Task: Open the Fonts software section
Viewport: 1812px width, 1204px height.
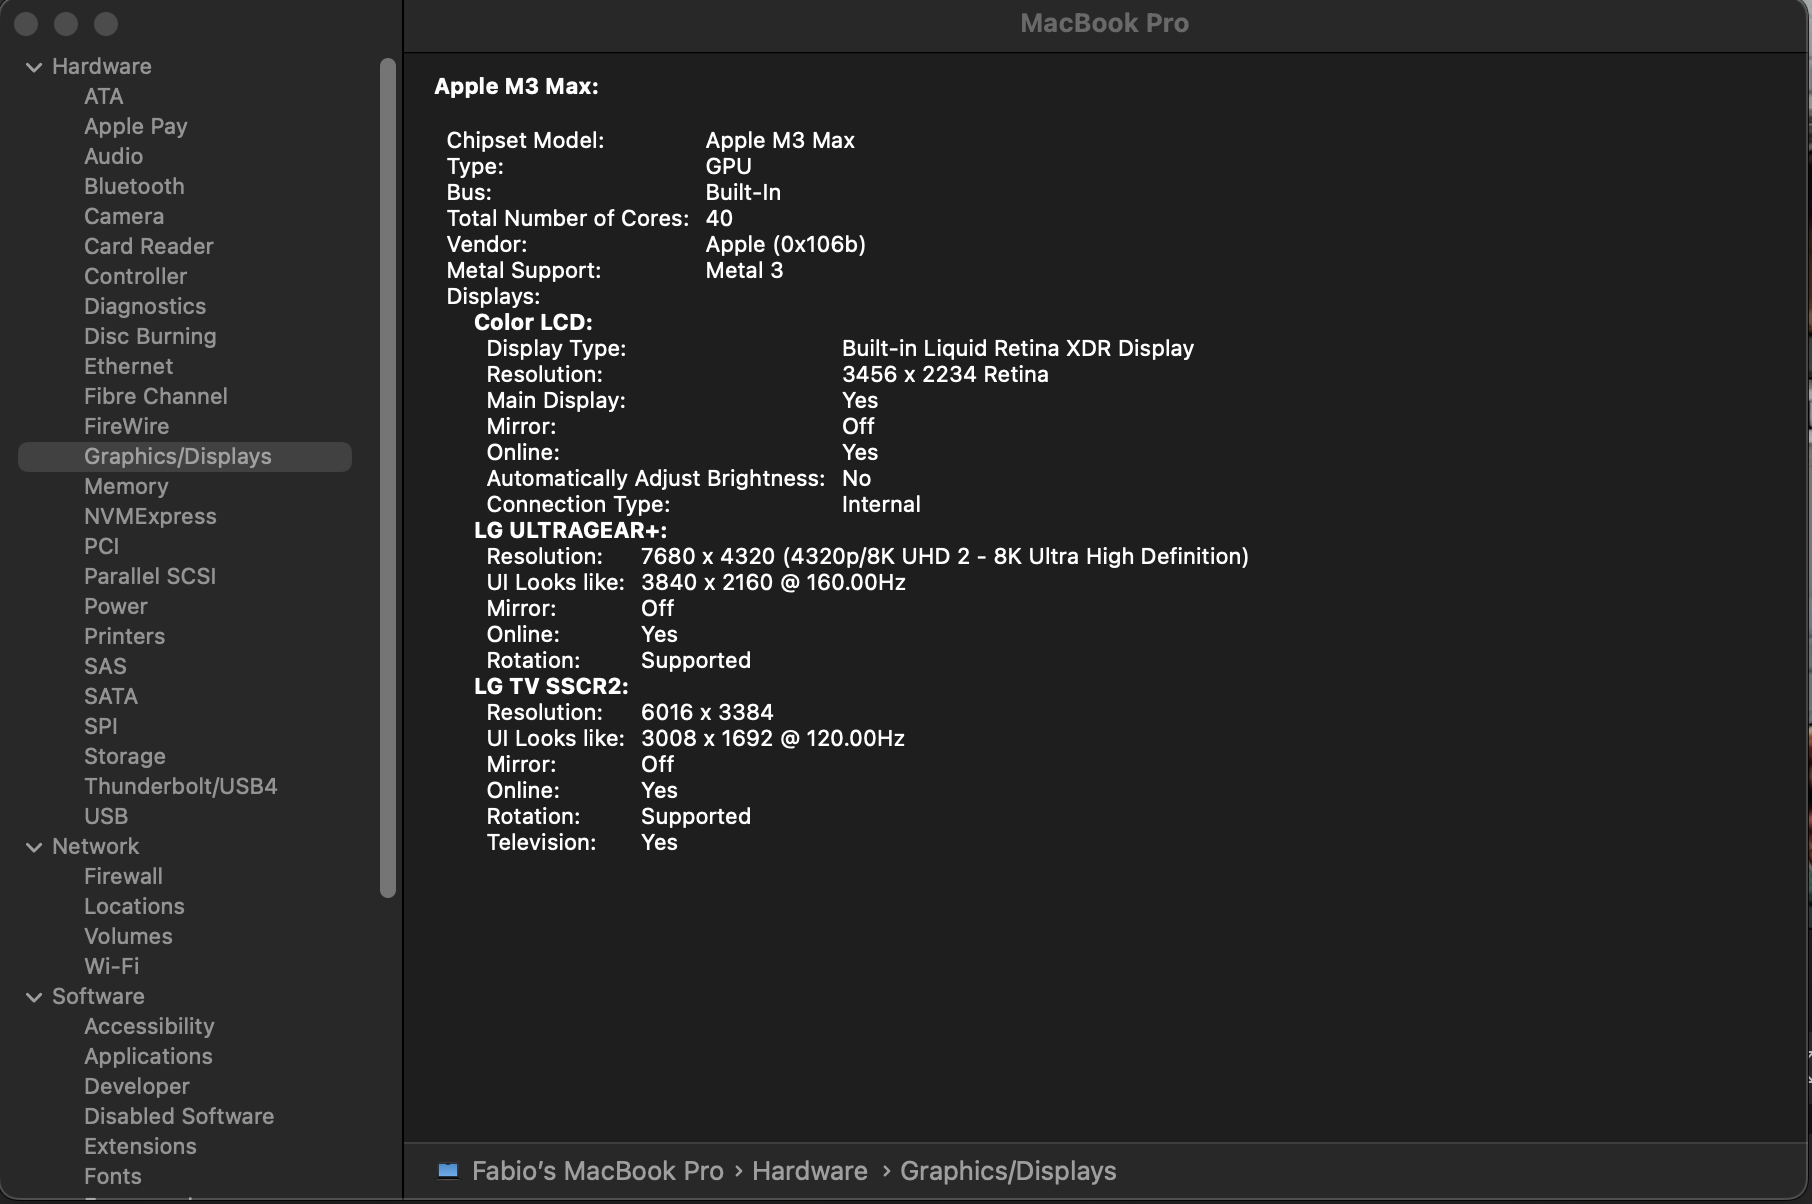Action: click(112, 1176)
